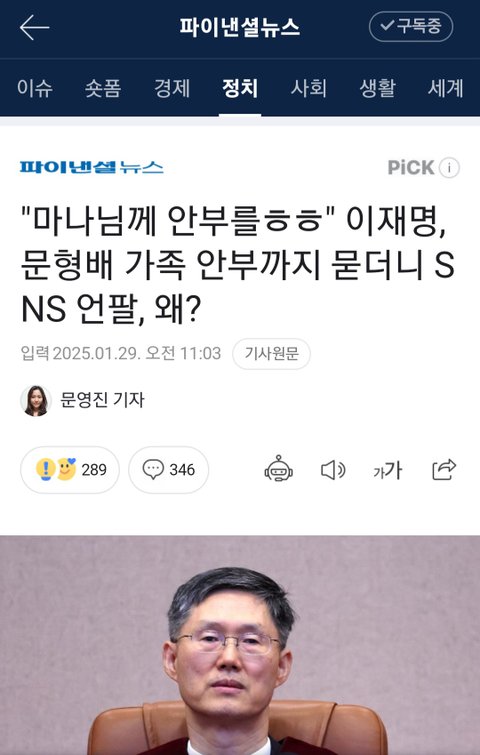Image resolution: width=480 pixels, height=755 pixels.
Task: Tap the back arrow icon
Action: click(x=34, y=27)
